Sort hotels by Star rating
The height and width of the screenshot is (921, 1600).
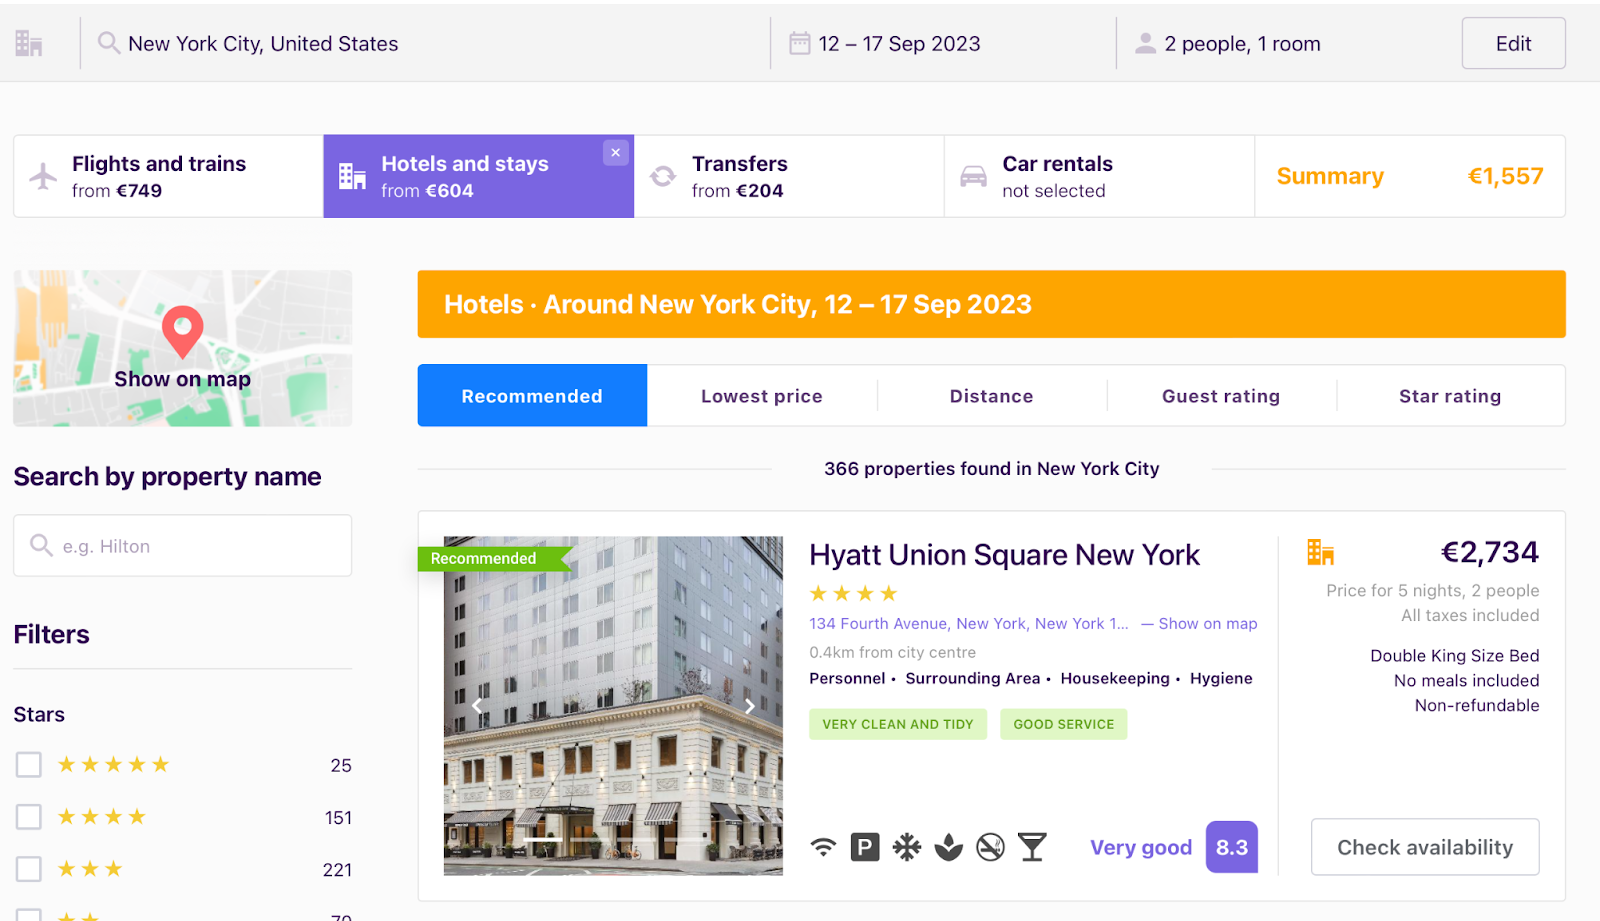pyautogui.click(x=1450, y=396)
